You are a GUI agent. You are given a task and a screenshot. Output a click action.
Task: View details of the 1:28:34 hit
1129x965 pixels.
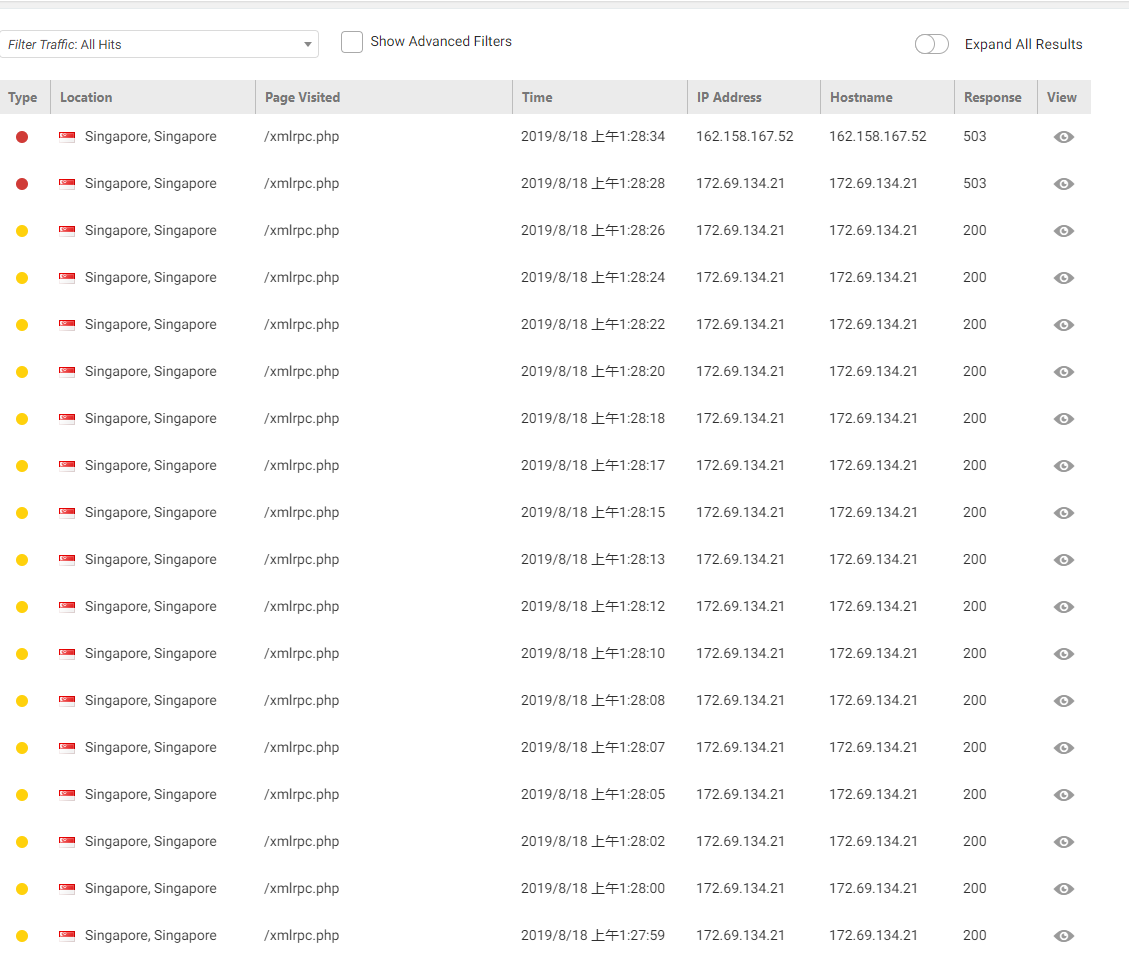click(x=1064, y=137)
